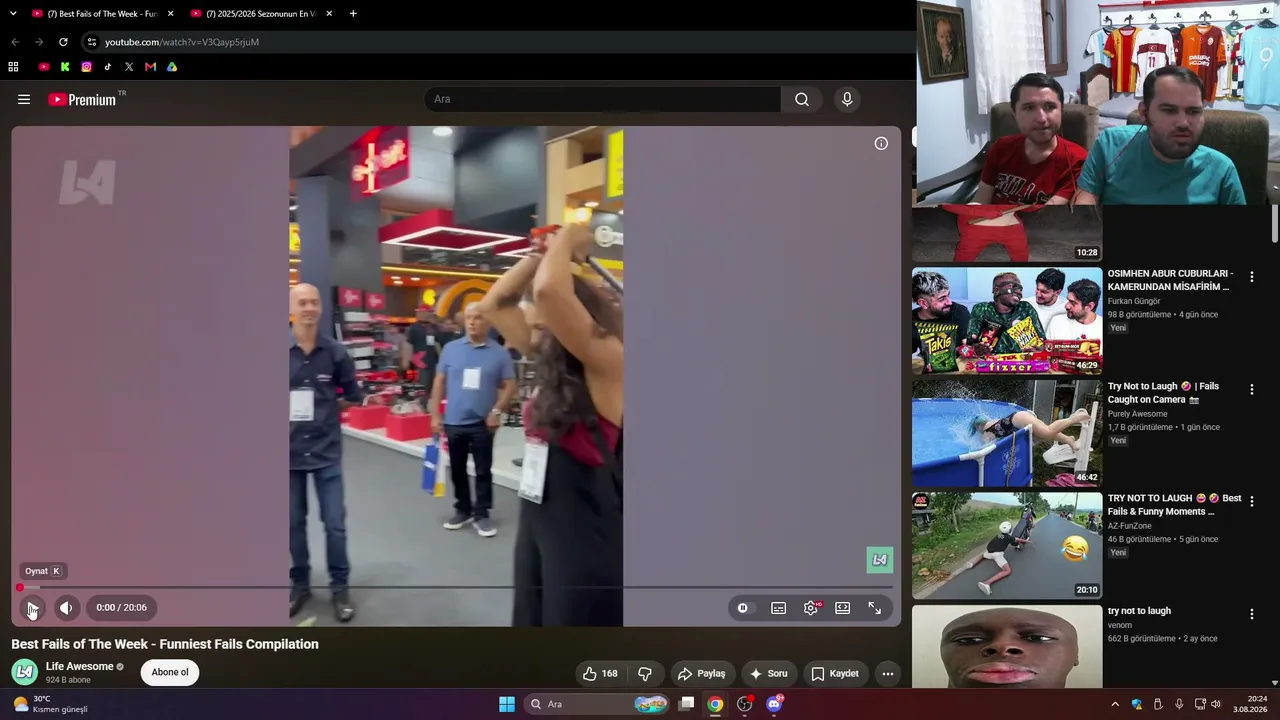Toggle autoplay switch in player
Screen dimensions: 1280x720
coord(742,608)
